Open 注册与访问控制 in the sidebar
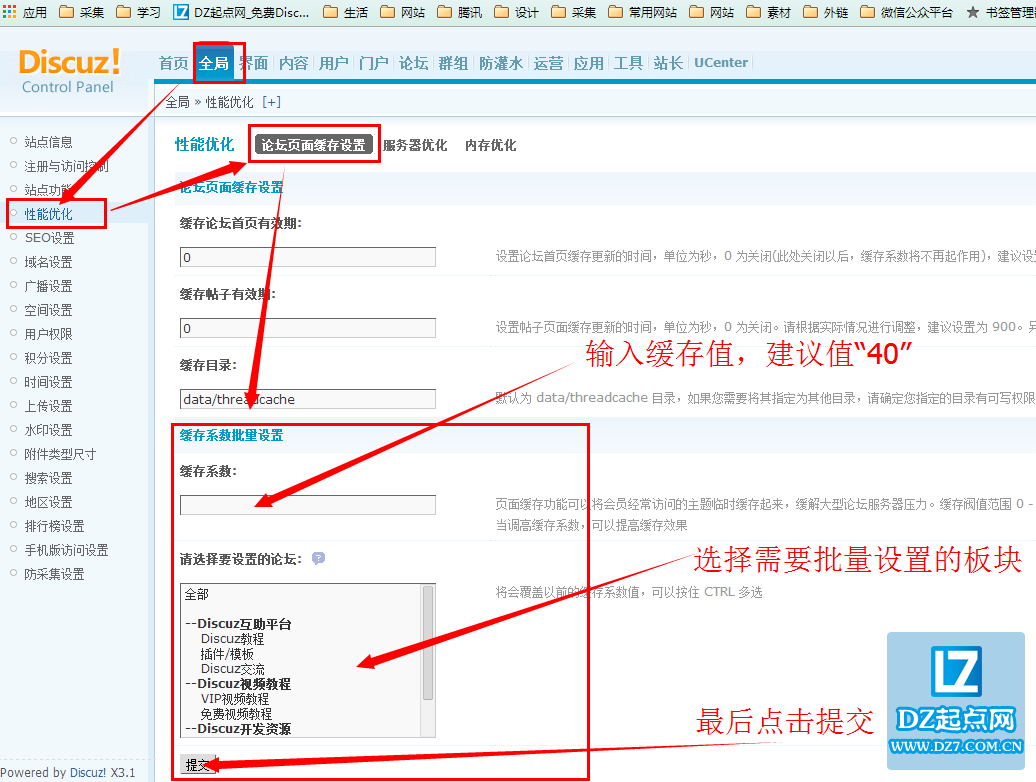The width and height of the screenshot is (1036, 782). pyautogui.click(x=66, y=166)
